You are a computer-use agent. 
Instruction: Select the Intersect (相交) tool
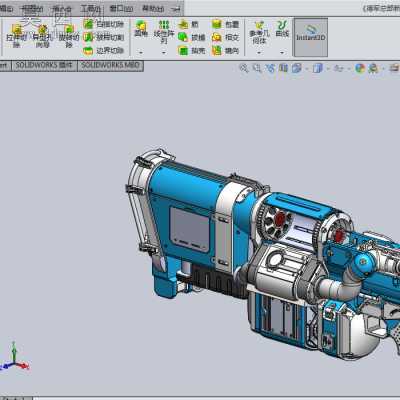[225, 37]
